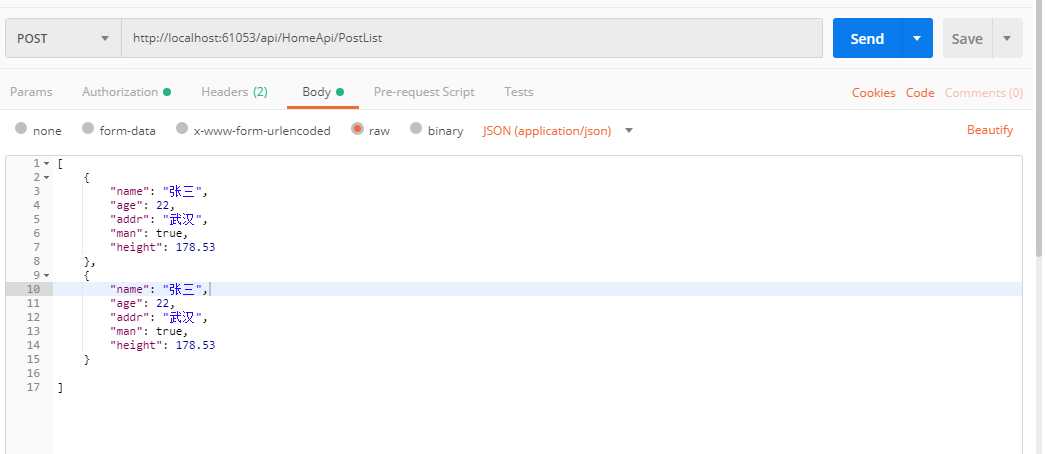The height and width of the screenshot is (454, 1045).
Task: Open Comments (0) link
Action: [984, 93]
